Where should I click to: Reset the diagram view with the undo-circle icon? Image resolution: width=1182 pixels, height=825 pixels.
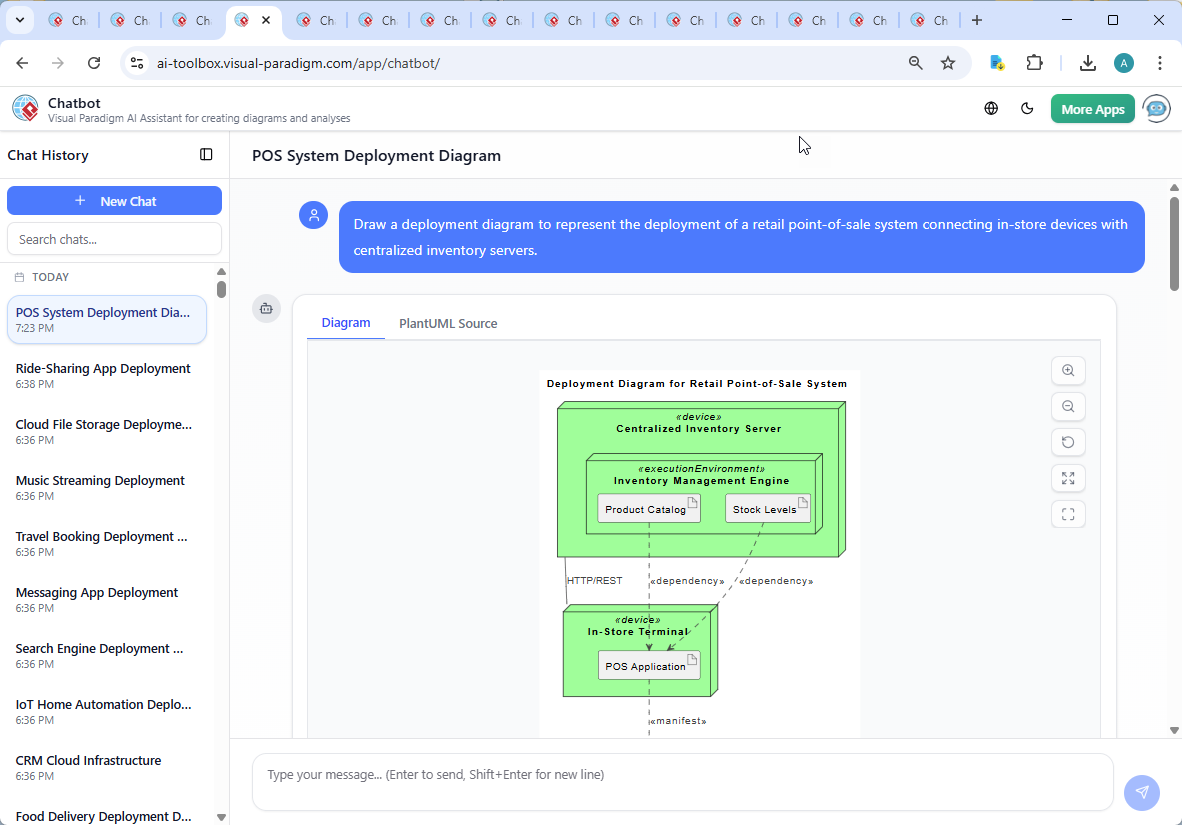1068,442
